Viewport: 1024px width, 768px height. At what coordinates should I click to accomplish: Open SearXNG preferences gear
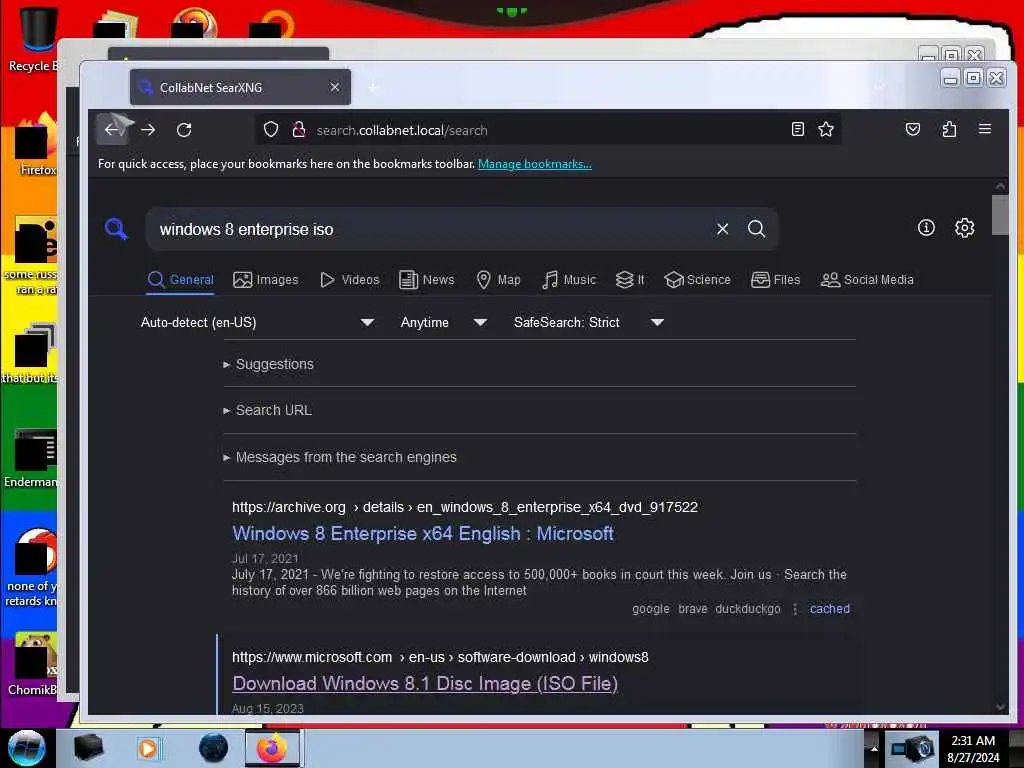pyautogui.click(x=965, y=227)
